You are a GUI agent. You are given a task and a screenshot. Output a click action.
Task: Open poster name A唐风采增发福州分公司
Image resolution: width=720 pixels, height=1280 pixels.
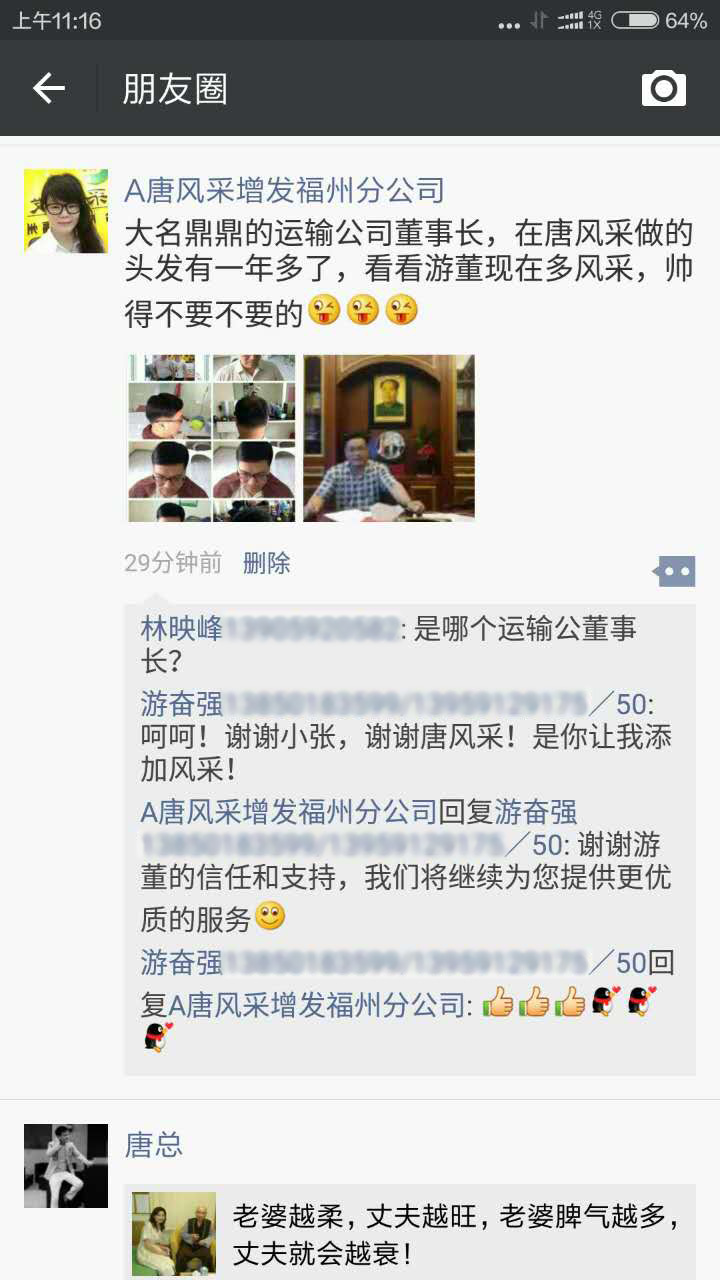284,189
